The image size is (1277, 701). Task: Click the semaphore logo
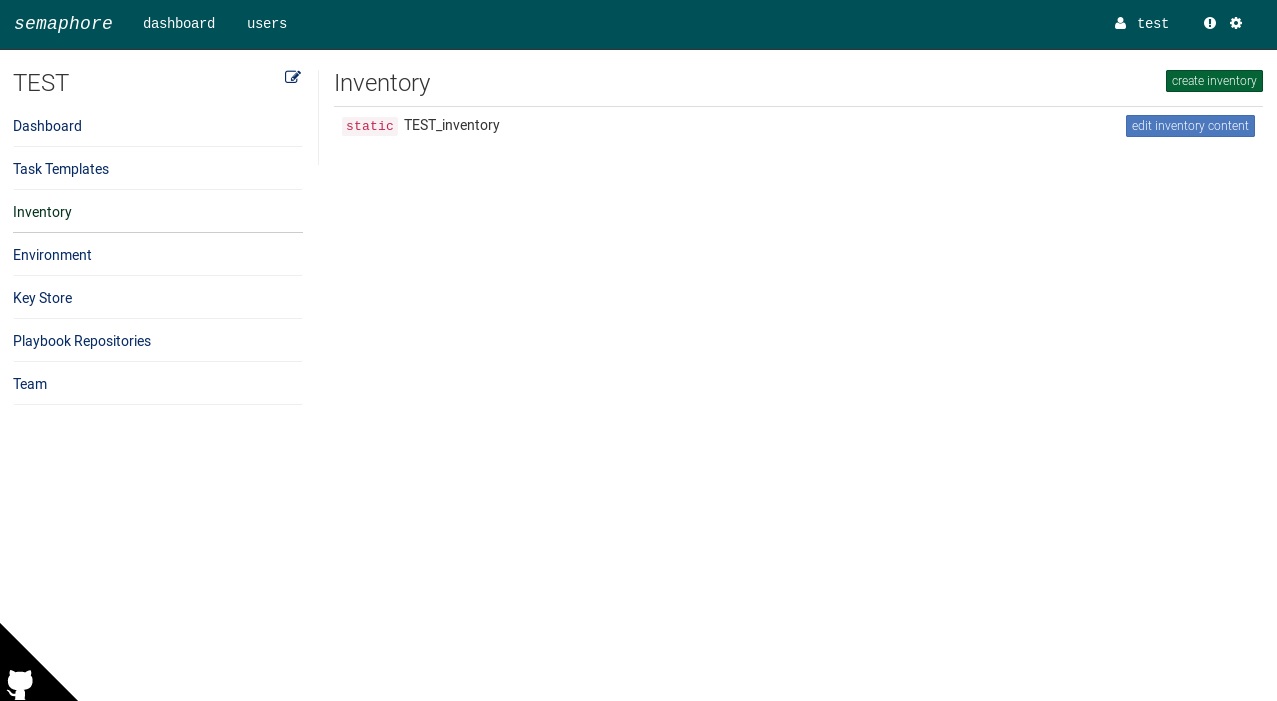[63, 24]
